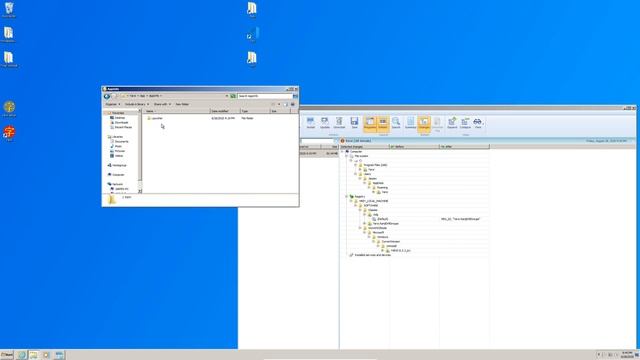Click the Uninstall icon in the ribbon
Viewport: 640px width, 360px height.
pos(339,123)
